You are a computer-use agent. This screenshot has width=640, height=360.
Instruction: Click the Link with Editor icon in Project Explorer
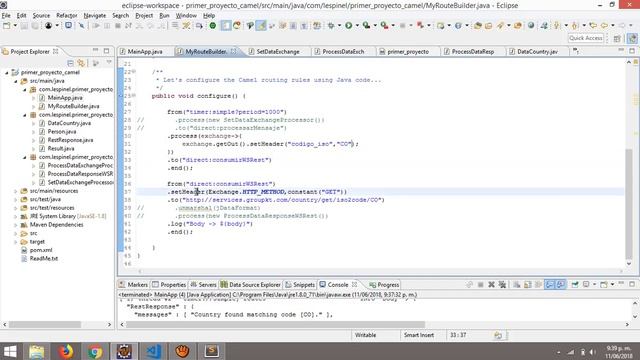pyautogui.click(x=81, y=63)
